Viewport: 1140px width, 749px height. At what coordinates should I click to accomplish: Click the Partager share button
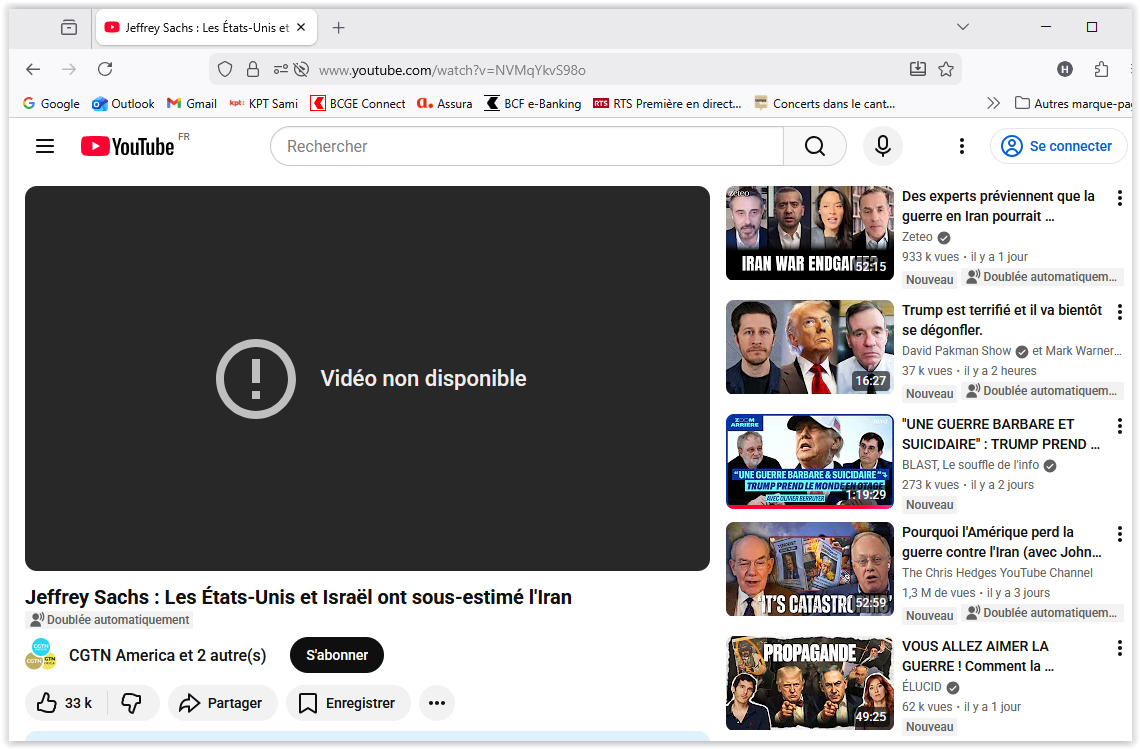tap(220, 703)
